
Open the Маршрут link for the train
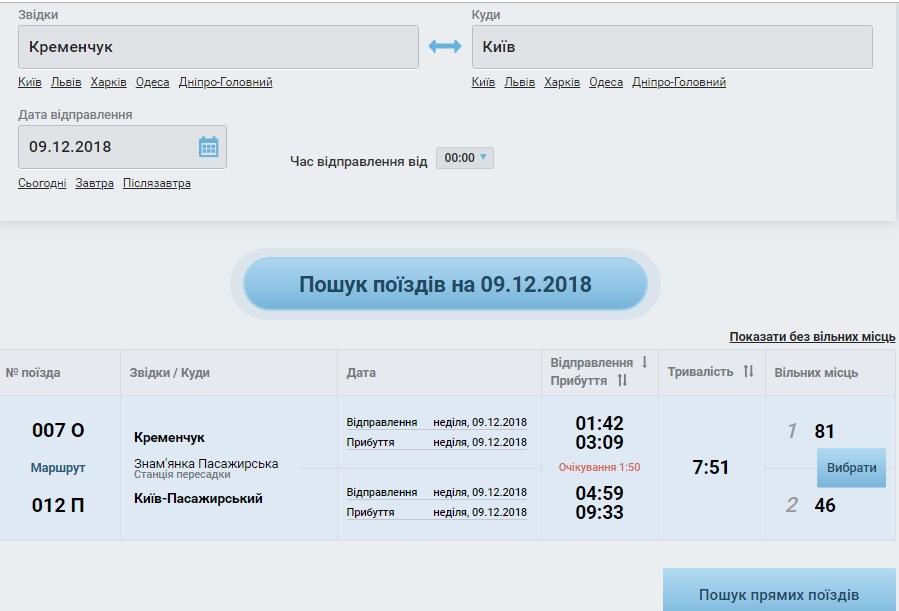tap(58, 468)
